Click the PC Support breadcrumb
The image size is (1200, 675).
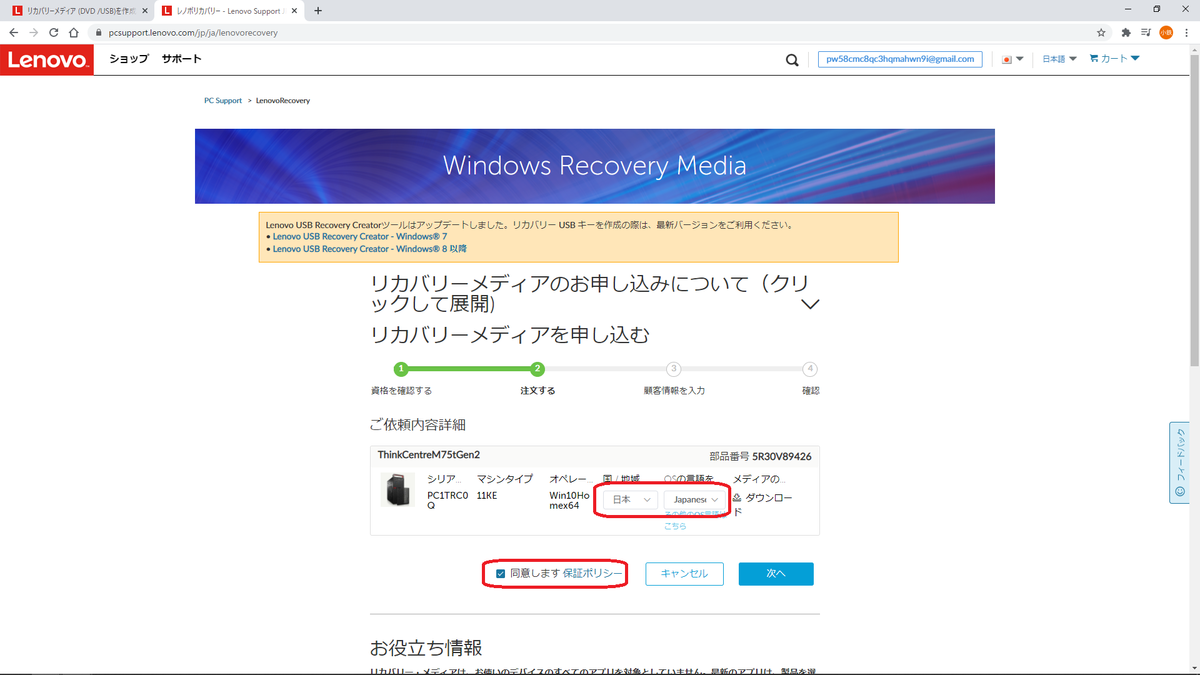[x=223, y=101]
